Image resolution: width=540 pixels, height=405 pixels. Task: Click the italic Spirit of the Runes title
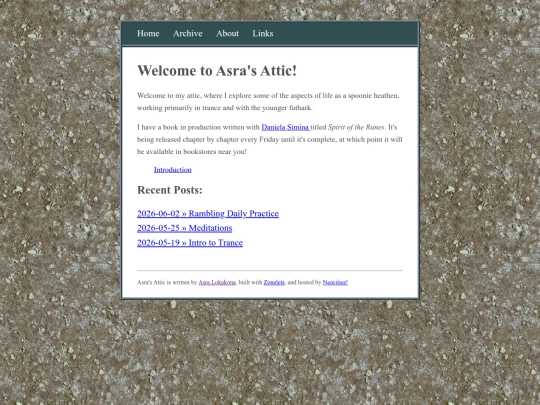click(356, 127)
